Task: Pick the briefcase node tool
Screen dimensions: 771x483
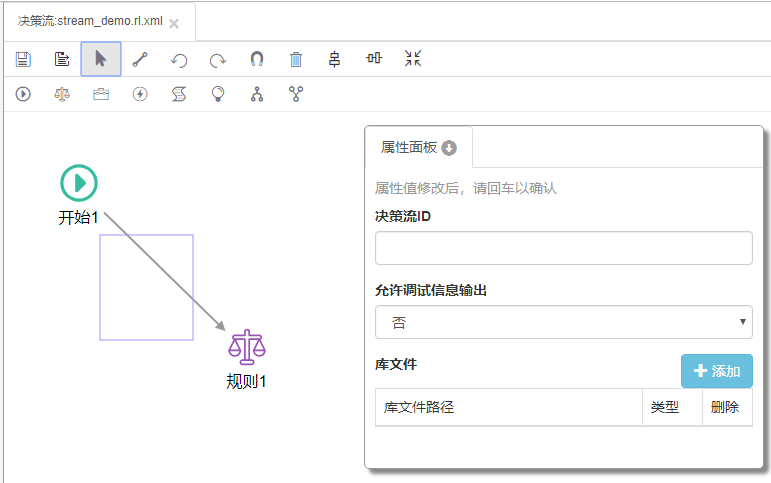Action: [x=101, y=94]
